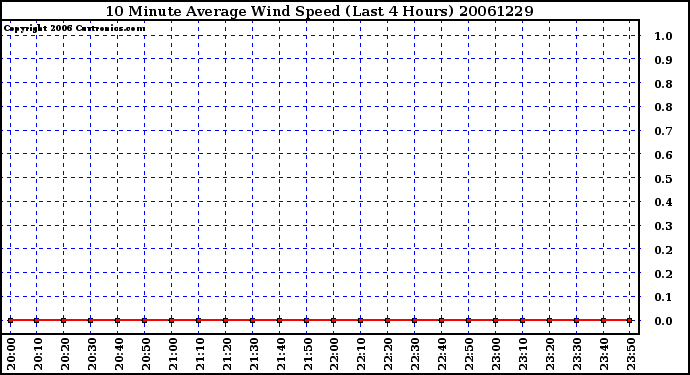Pick the wind speed marker at 21:20
The image size is (690, 375).
point(226,320)
